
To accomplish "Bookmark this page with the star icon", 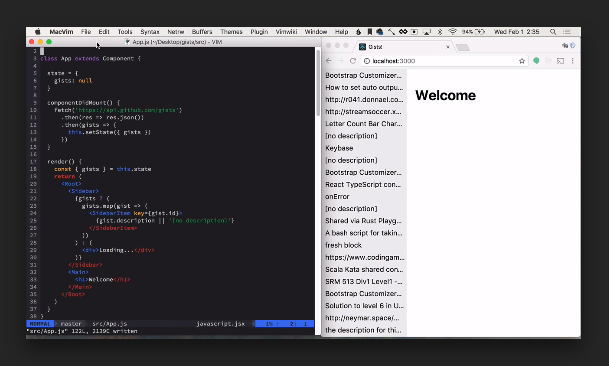I will 522,61.
